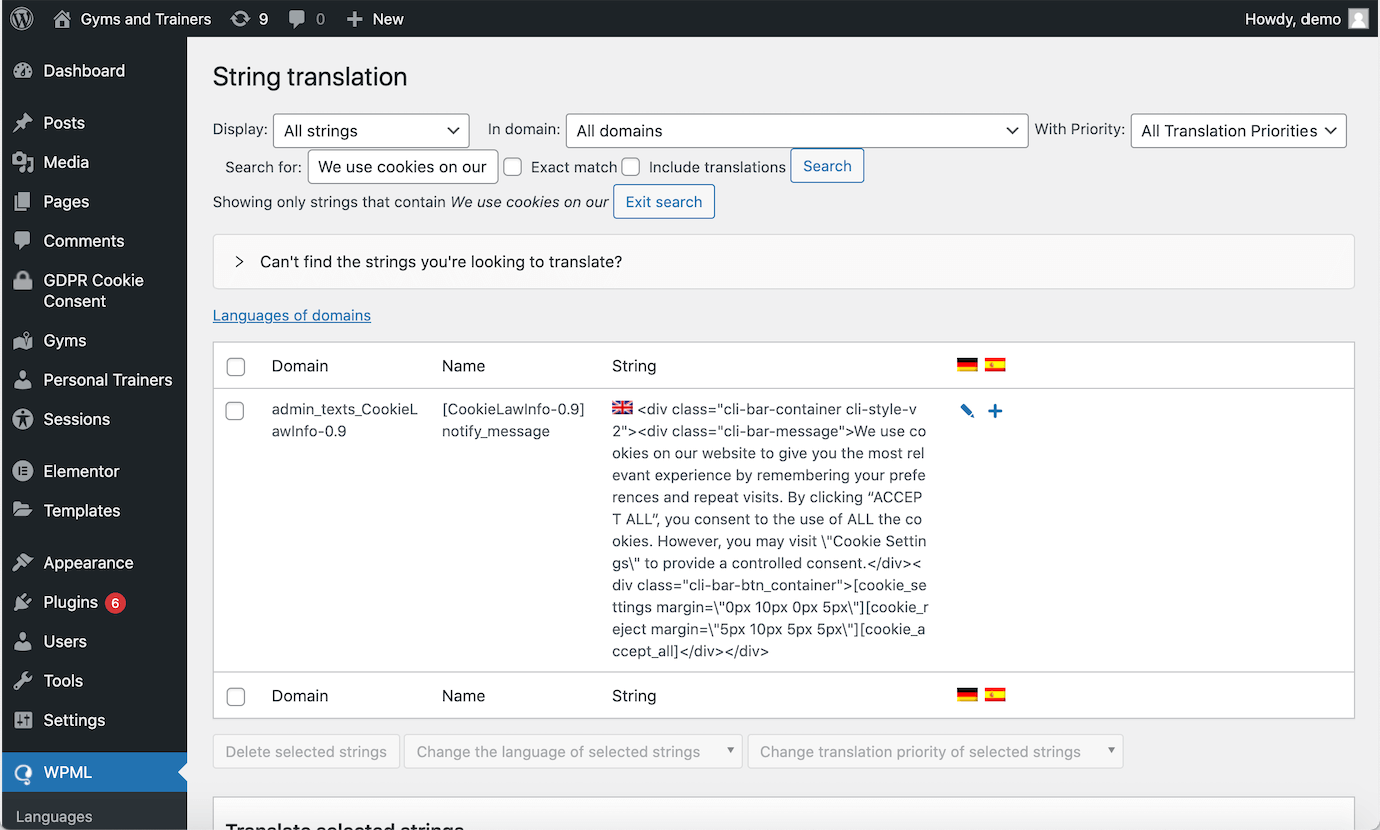This screenshot has width=1380, height=830.
Task: Click the Spanish flag column header
Action: tap(995, 364)
